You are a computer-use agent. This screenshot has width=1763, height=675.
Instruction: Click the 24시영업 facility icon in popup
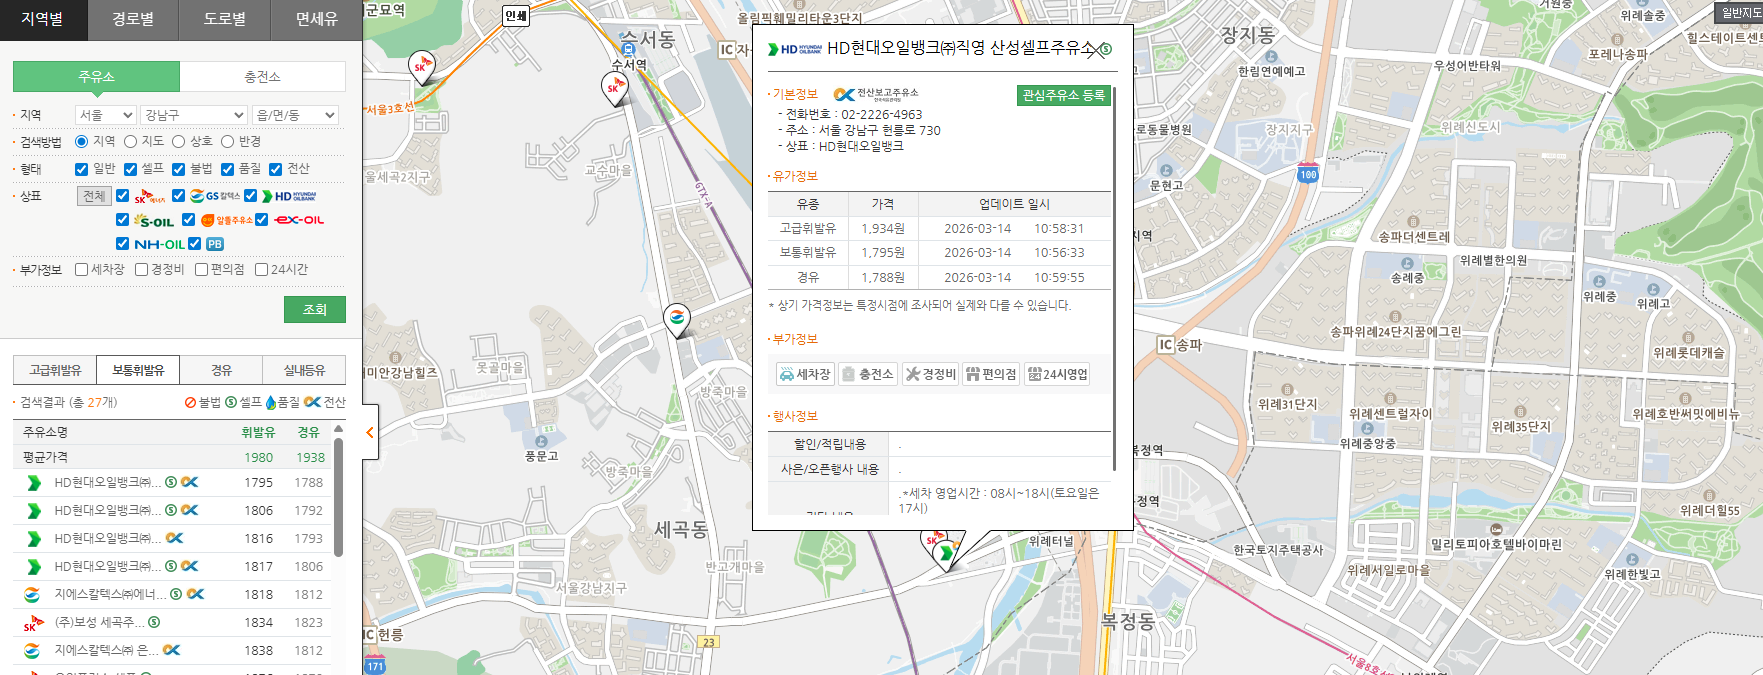click(1057, 374)
